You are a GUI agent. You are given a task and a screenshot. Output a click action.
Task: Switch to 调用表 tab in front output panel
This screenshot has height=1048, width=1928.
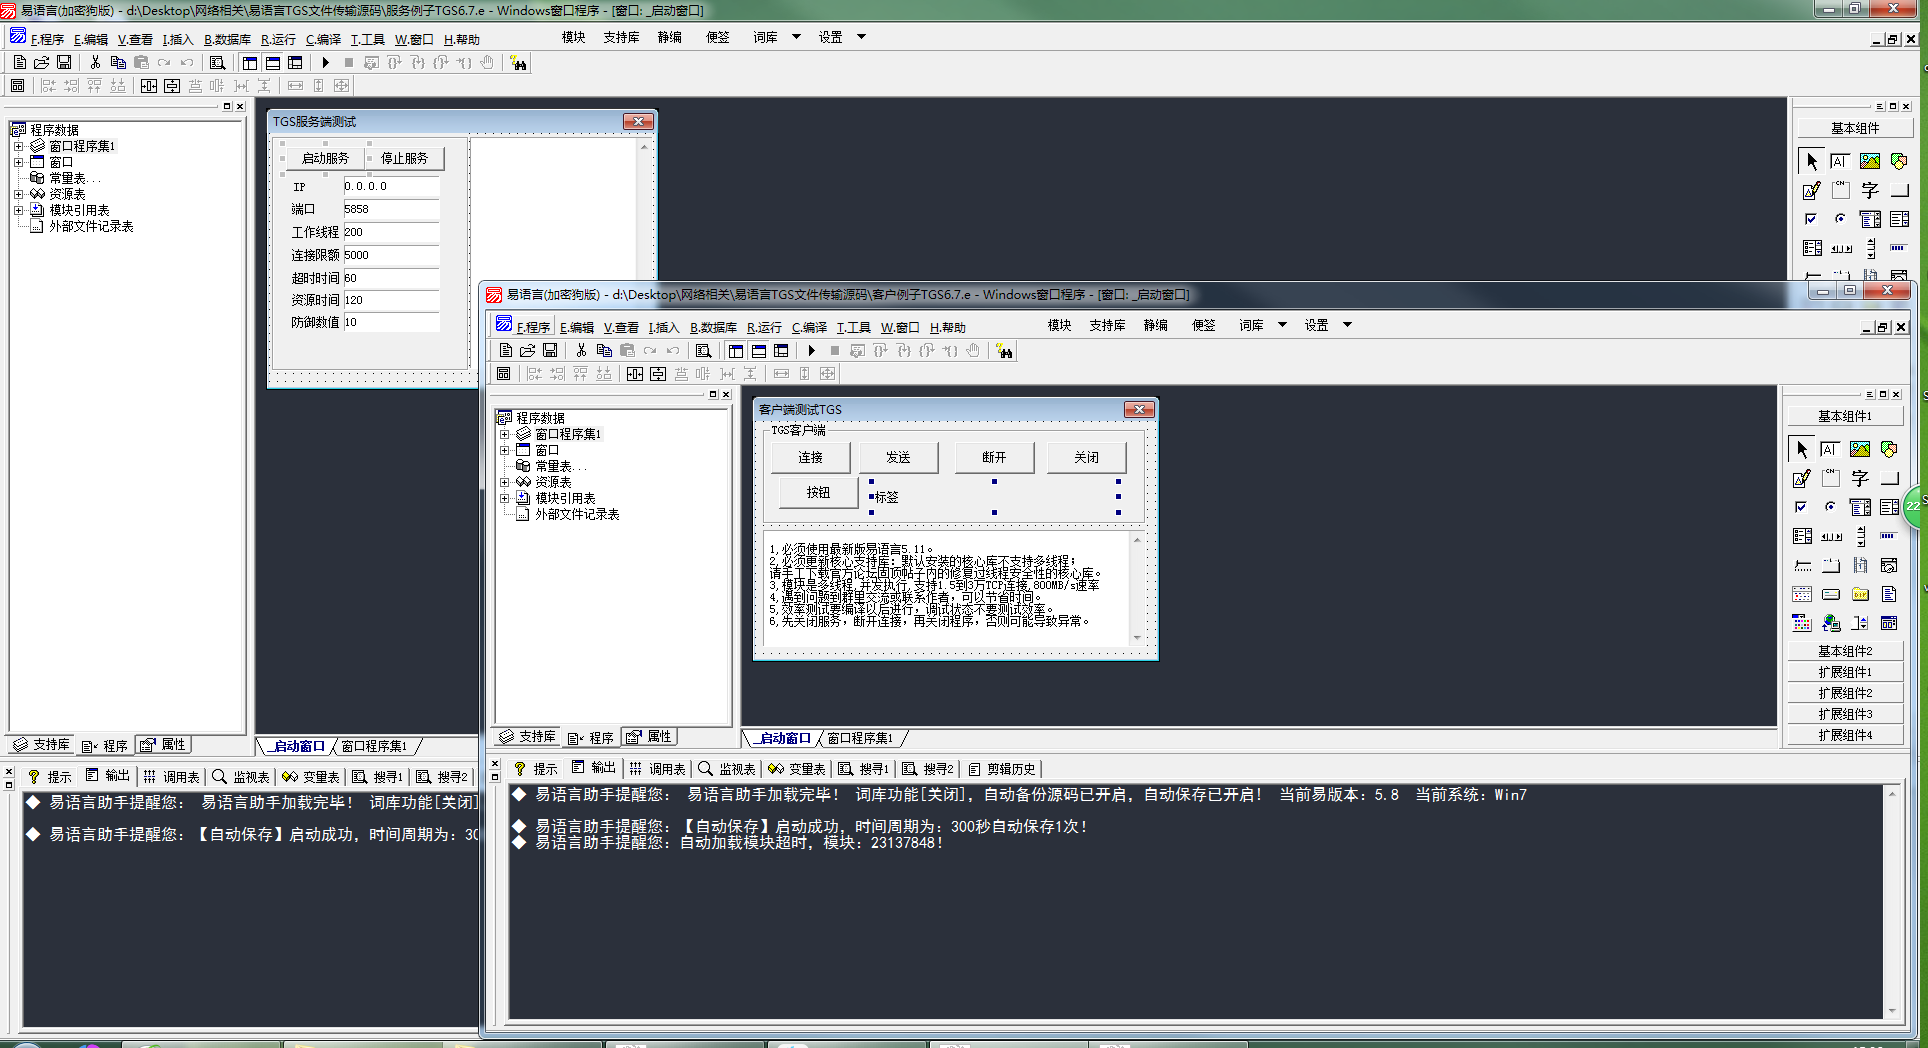click(658, 769)
